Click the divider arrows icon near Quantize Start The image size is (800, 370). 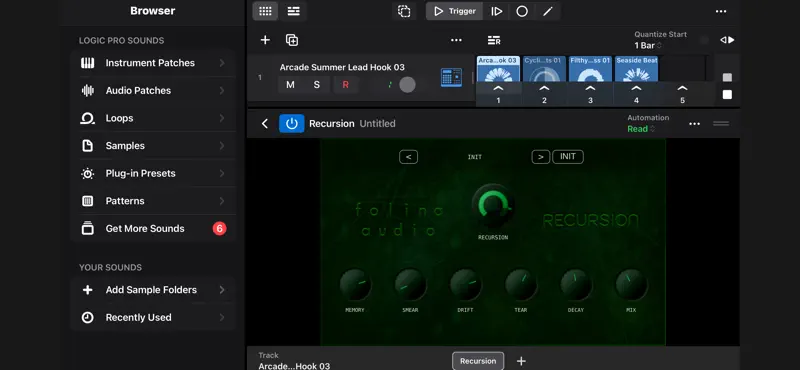tap(727, 40)
